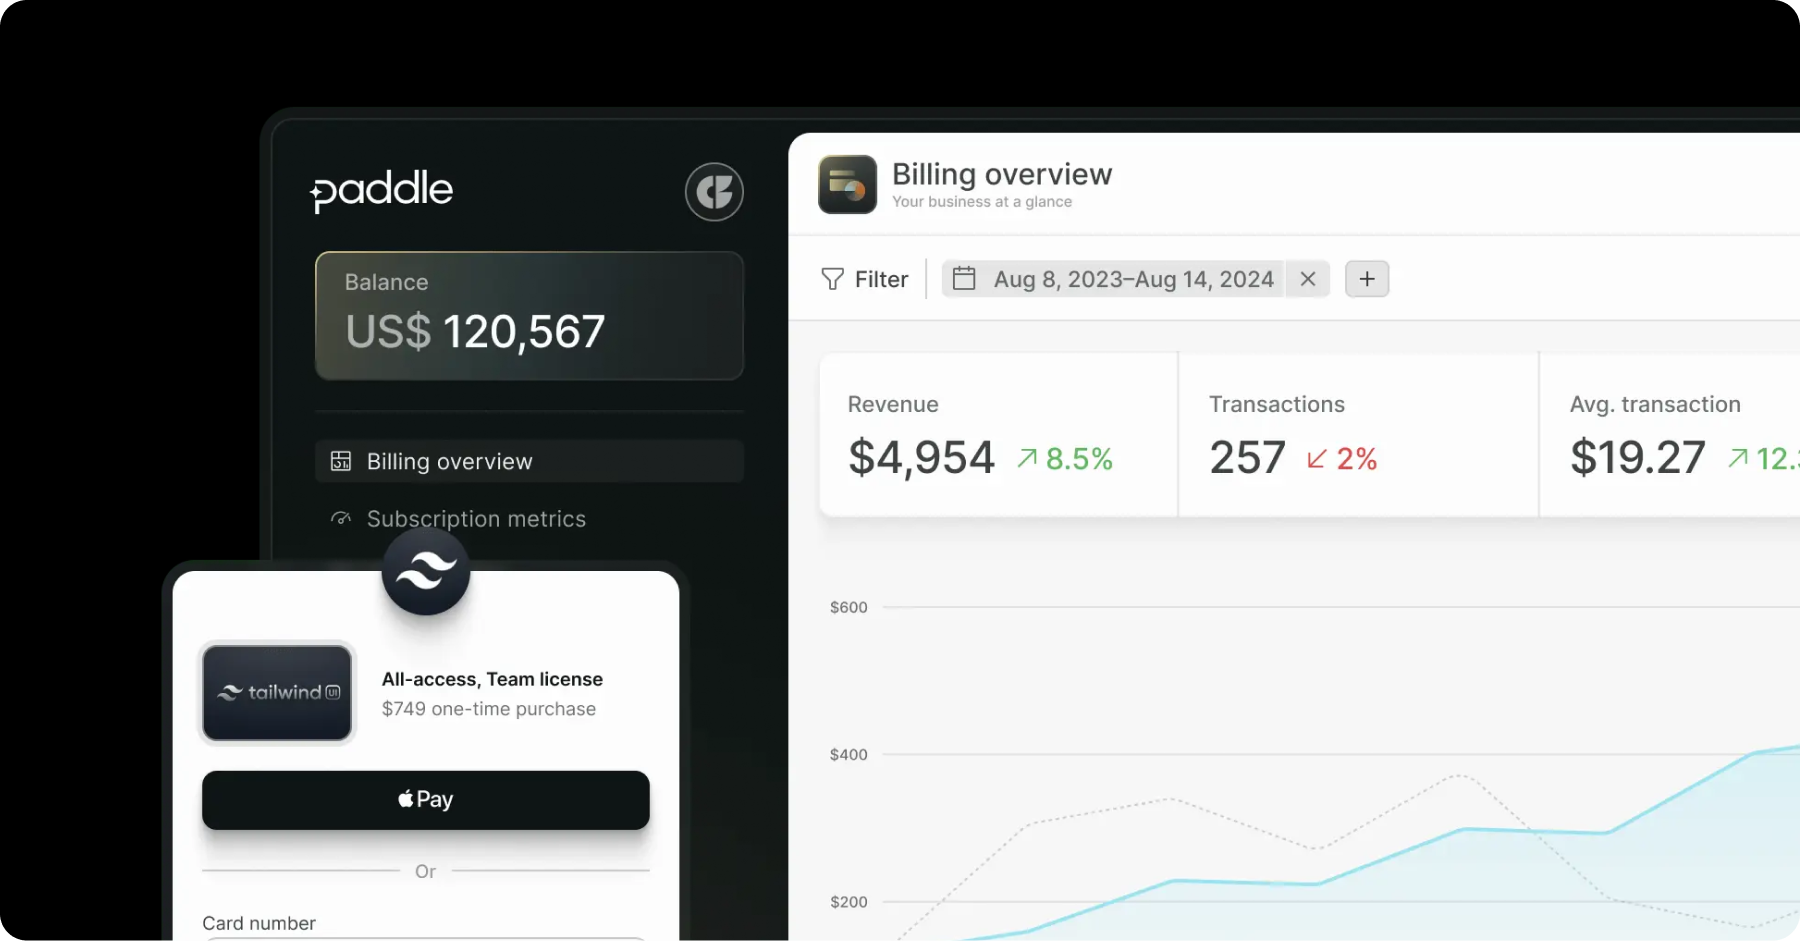Image resolution: width=1800 pixels, height=941 pixels.
Task: Click the 'Billing overview' page heading
Action: [x=1002, y=175]
